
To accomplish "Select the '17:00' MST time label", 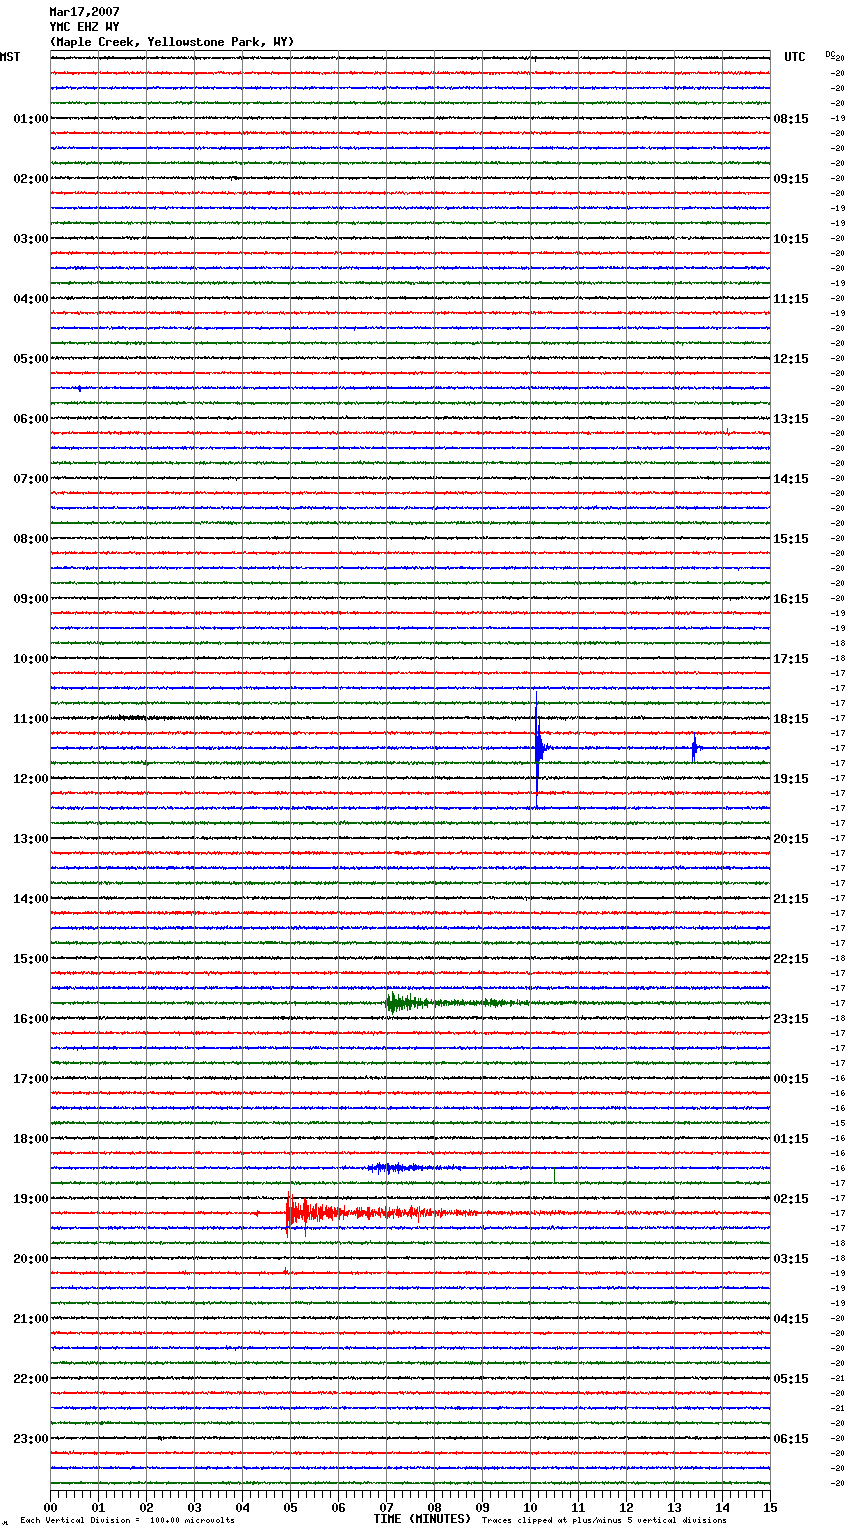I will tap(30, 1079).
